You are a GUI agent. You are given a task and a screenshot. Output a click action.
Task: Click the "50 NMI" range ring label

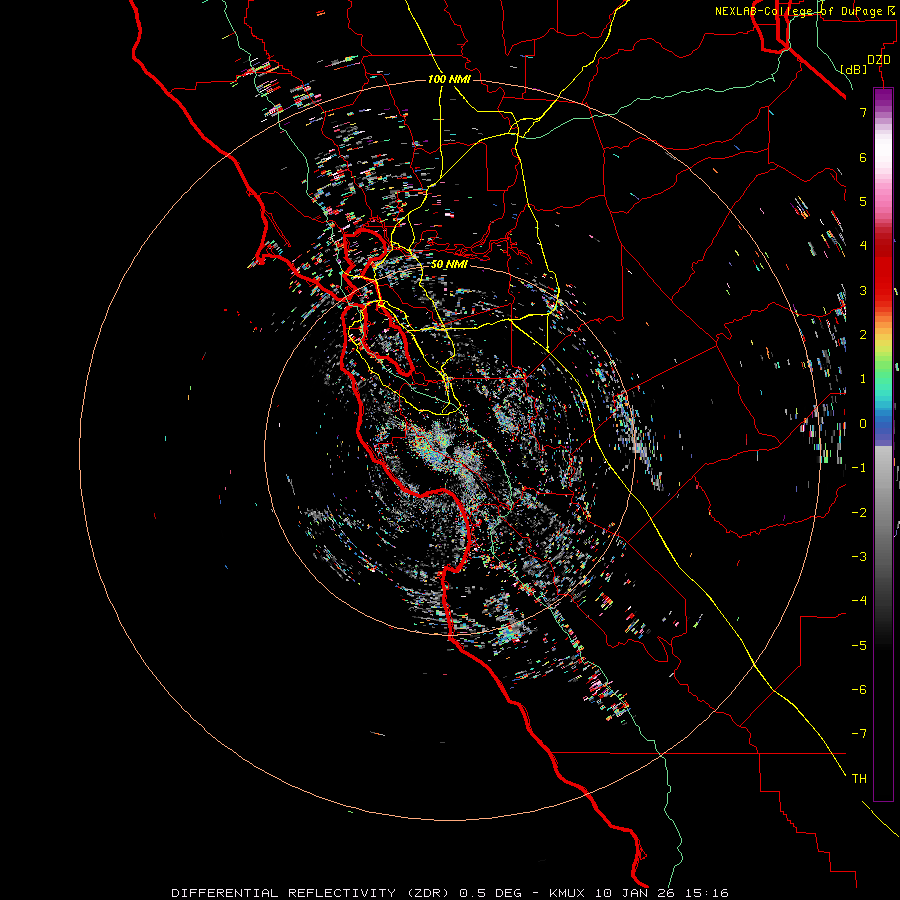click(x=449, y=264)
